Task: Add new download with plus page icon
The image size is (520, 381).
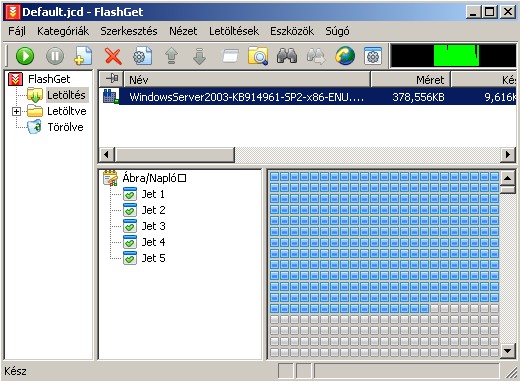Action: pyautogui.click(x=83, y=56)
